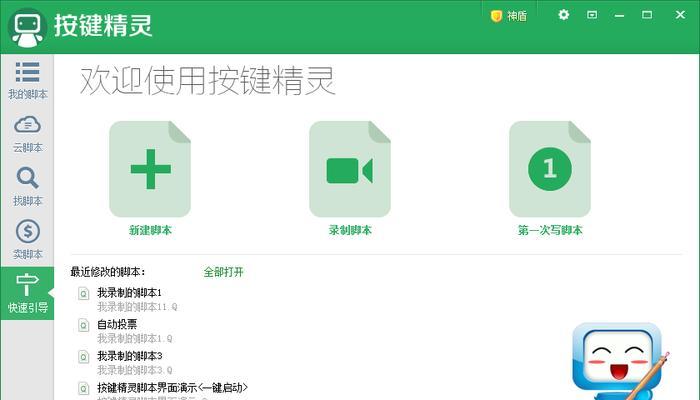The height and width of the screenshot is (400, 700).
Task: Open the 神盾 shield button
Action: point(509,16)
